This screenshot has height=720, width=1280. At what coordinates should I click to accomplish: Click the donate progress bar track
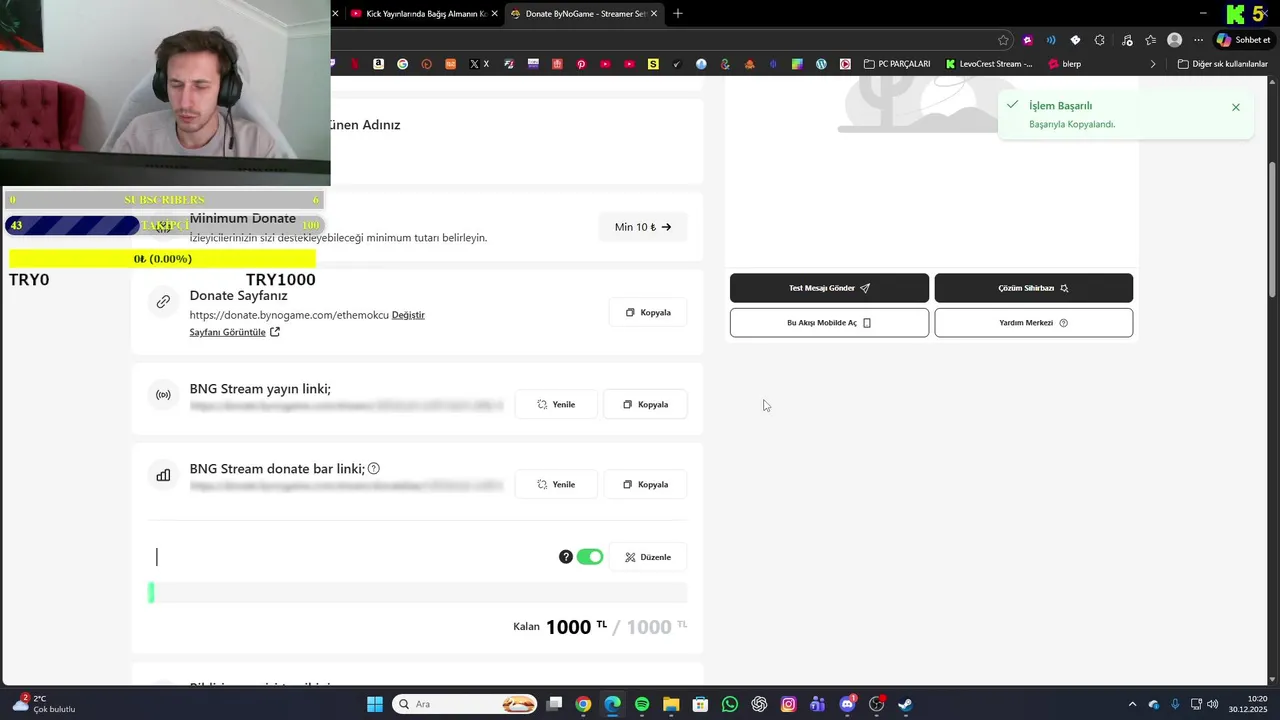point(418,593)
